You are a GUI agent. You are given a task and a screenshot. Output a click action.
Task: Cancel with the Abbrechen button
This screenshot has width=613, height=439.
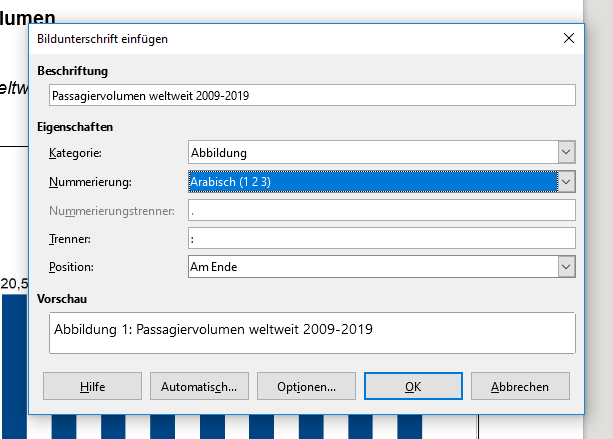[520, 386]
